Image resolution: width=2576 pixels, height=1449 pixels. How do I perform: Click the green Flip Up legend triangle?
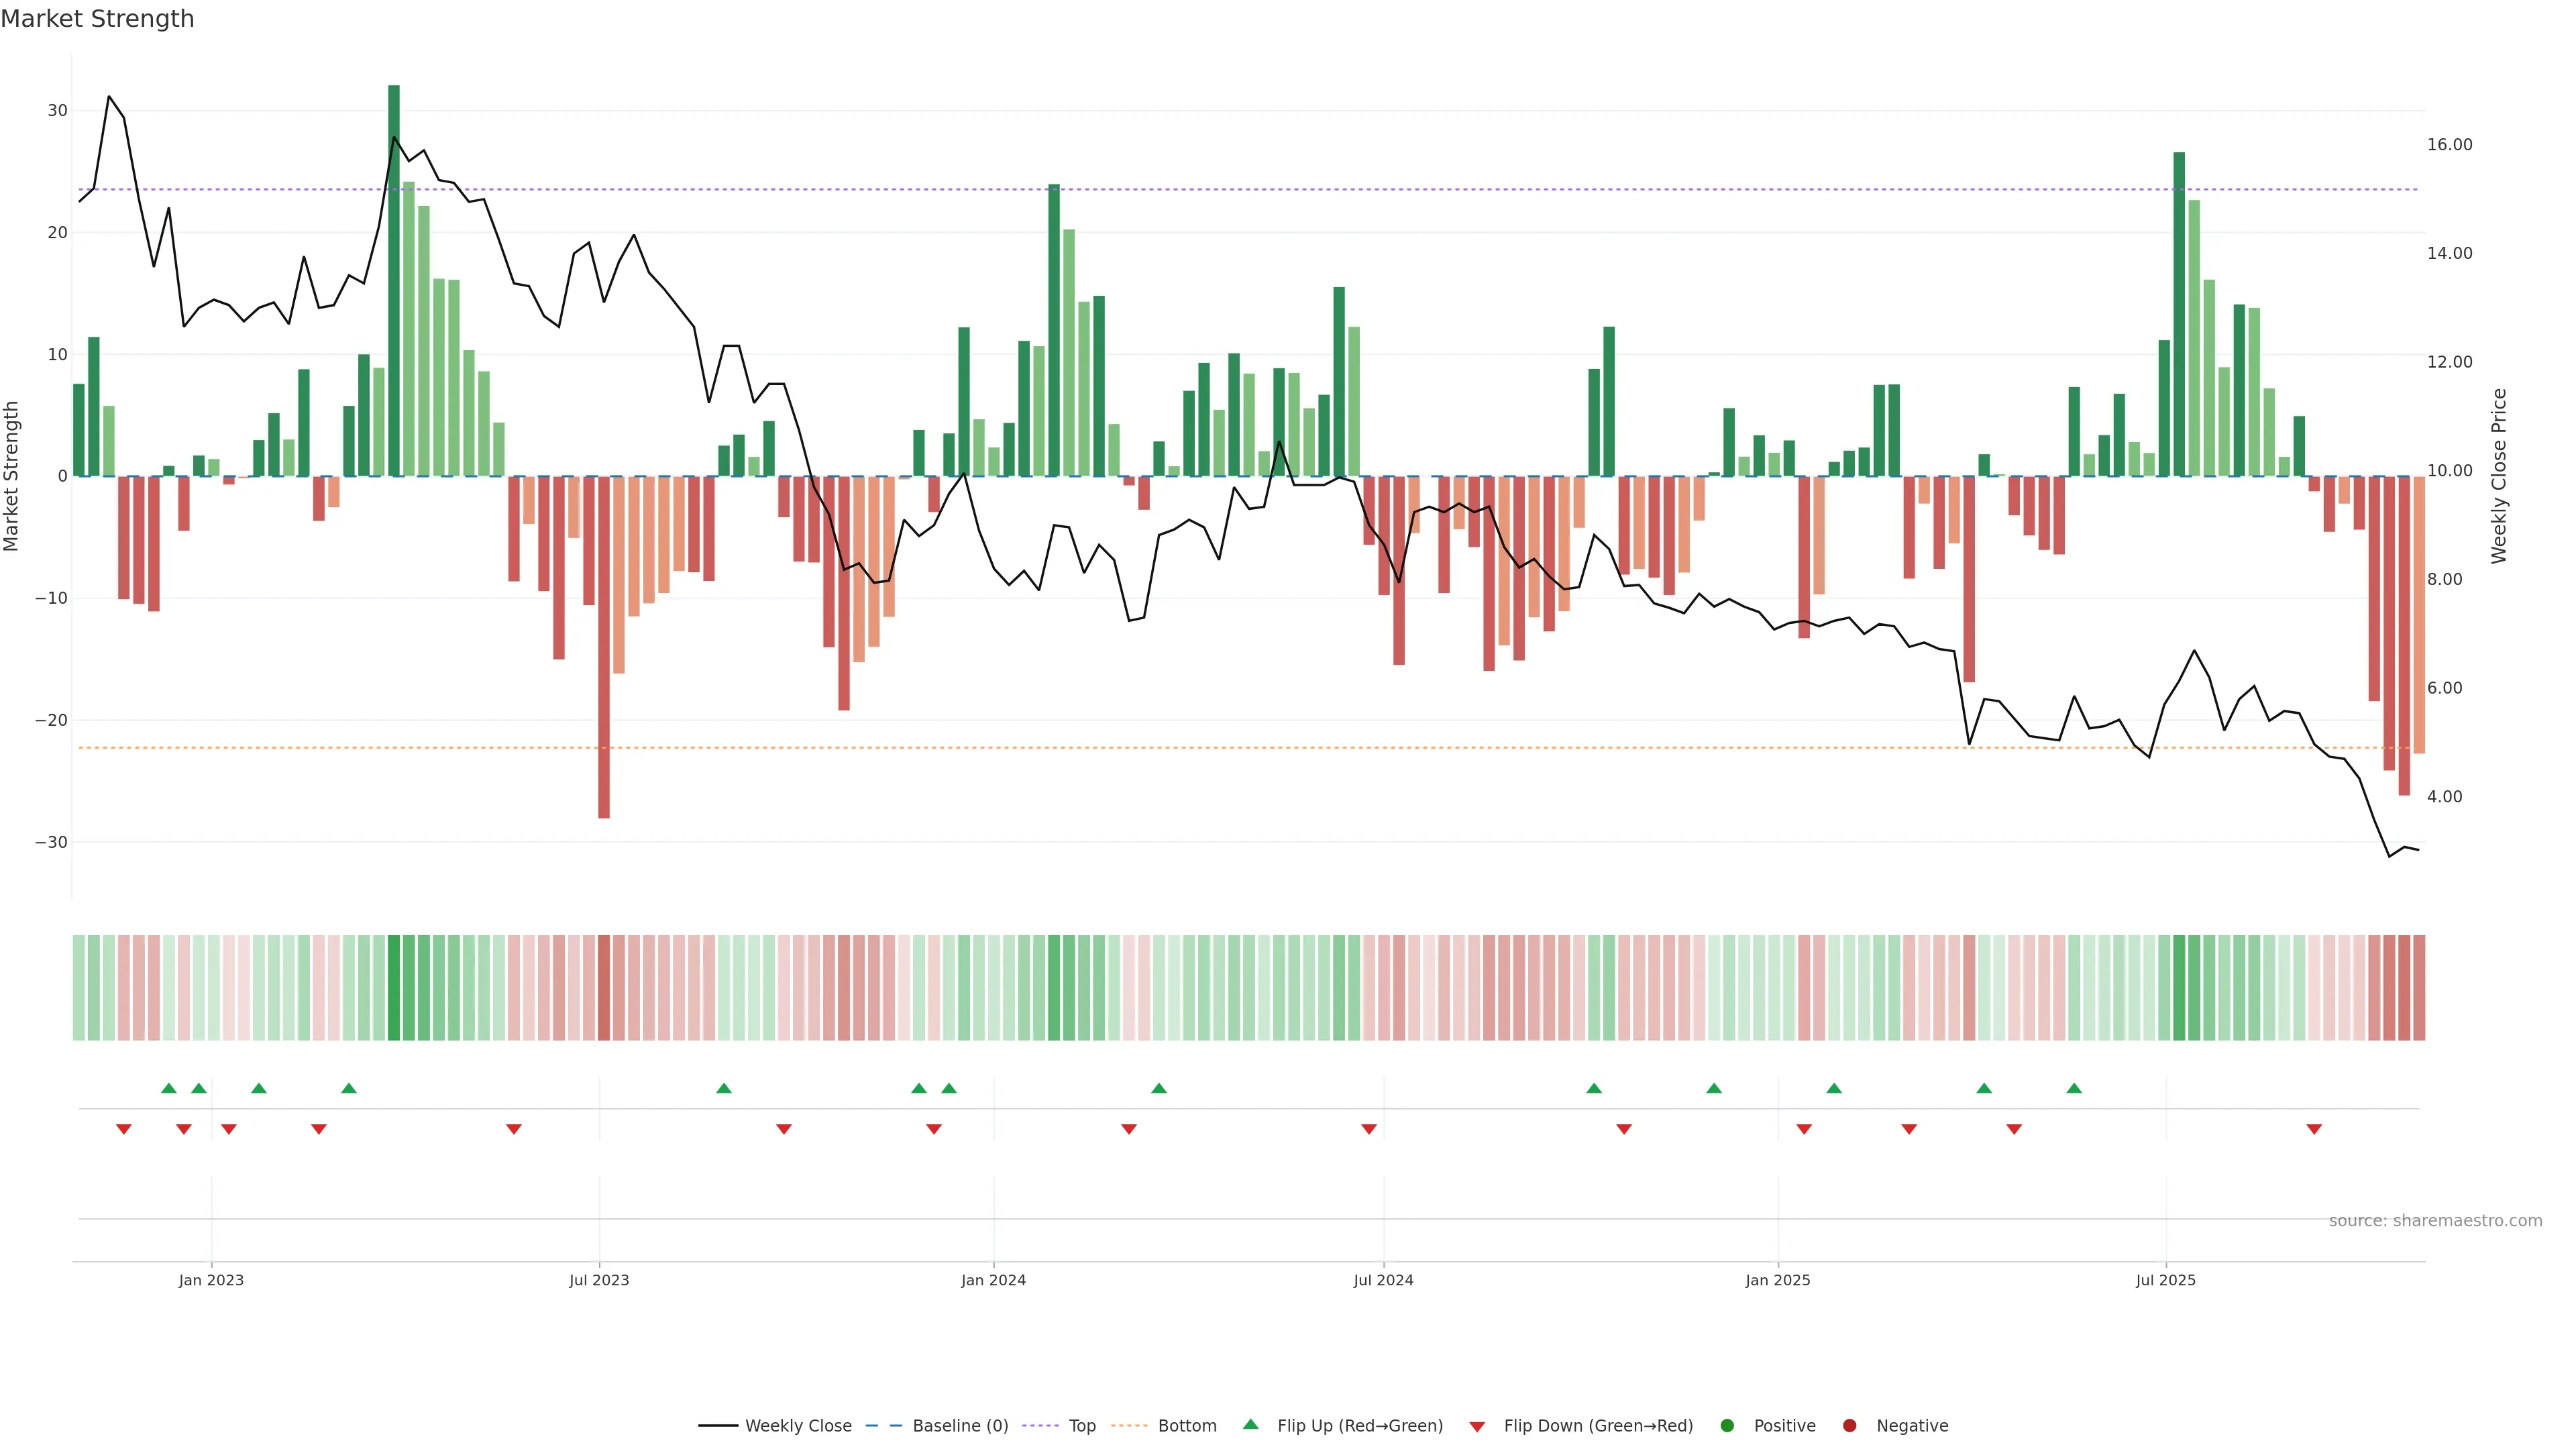[1250, 1424]
